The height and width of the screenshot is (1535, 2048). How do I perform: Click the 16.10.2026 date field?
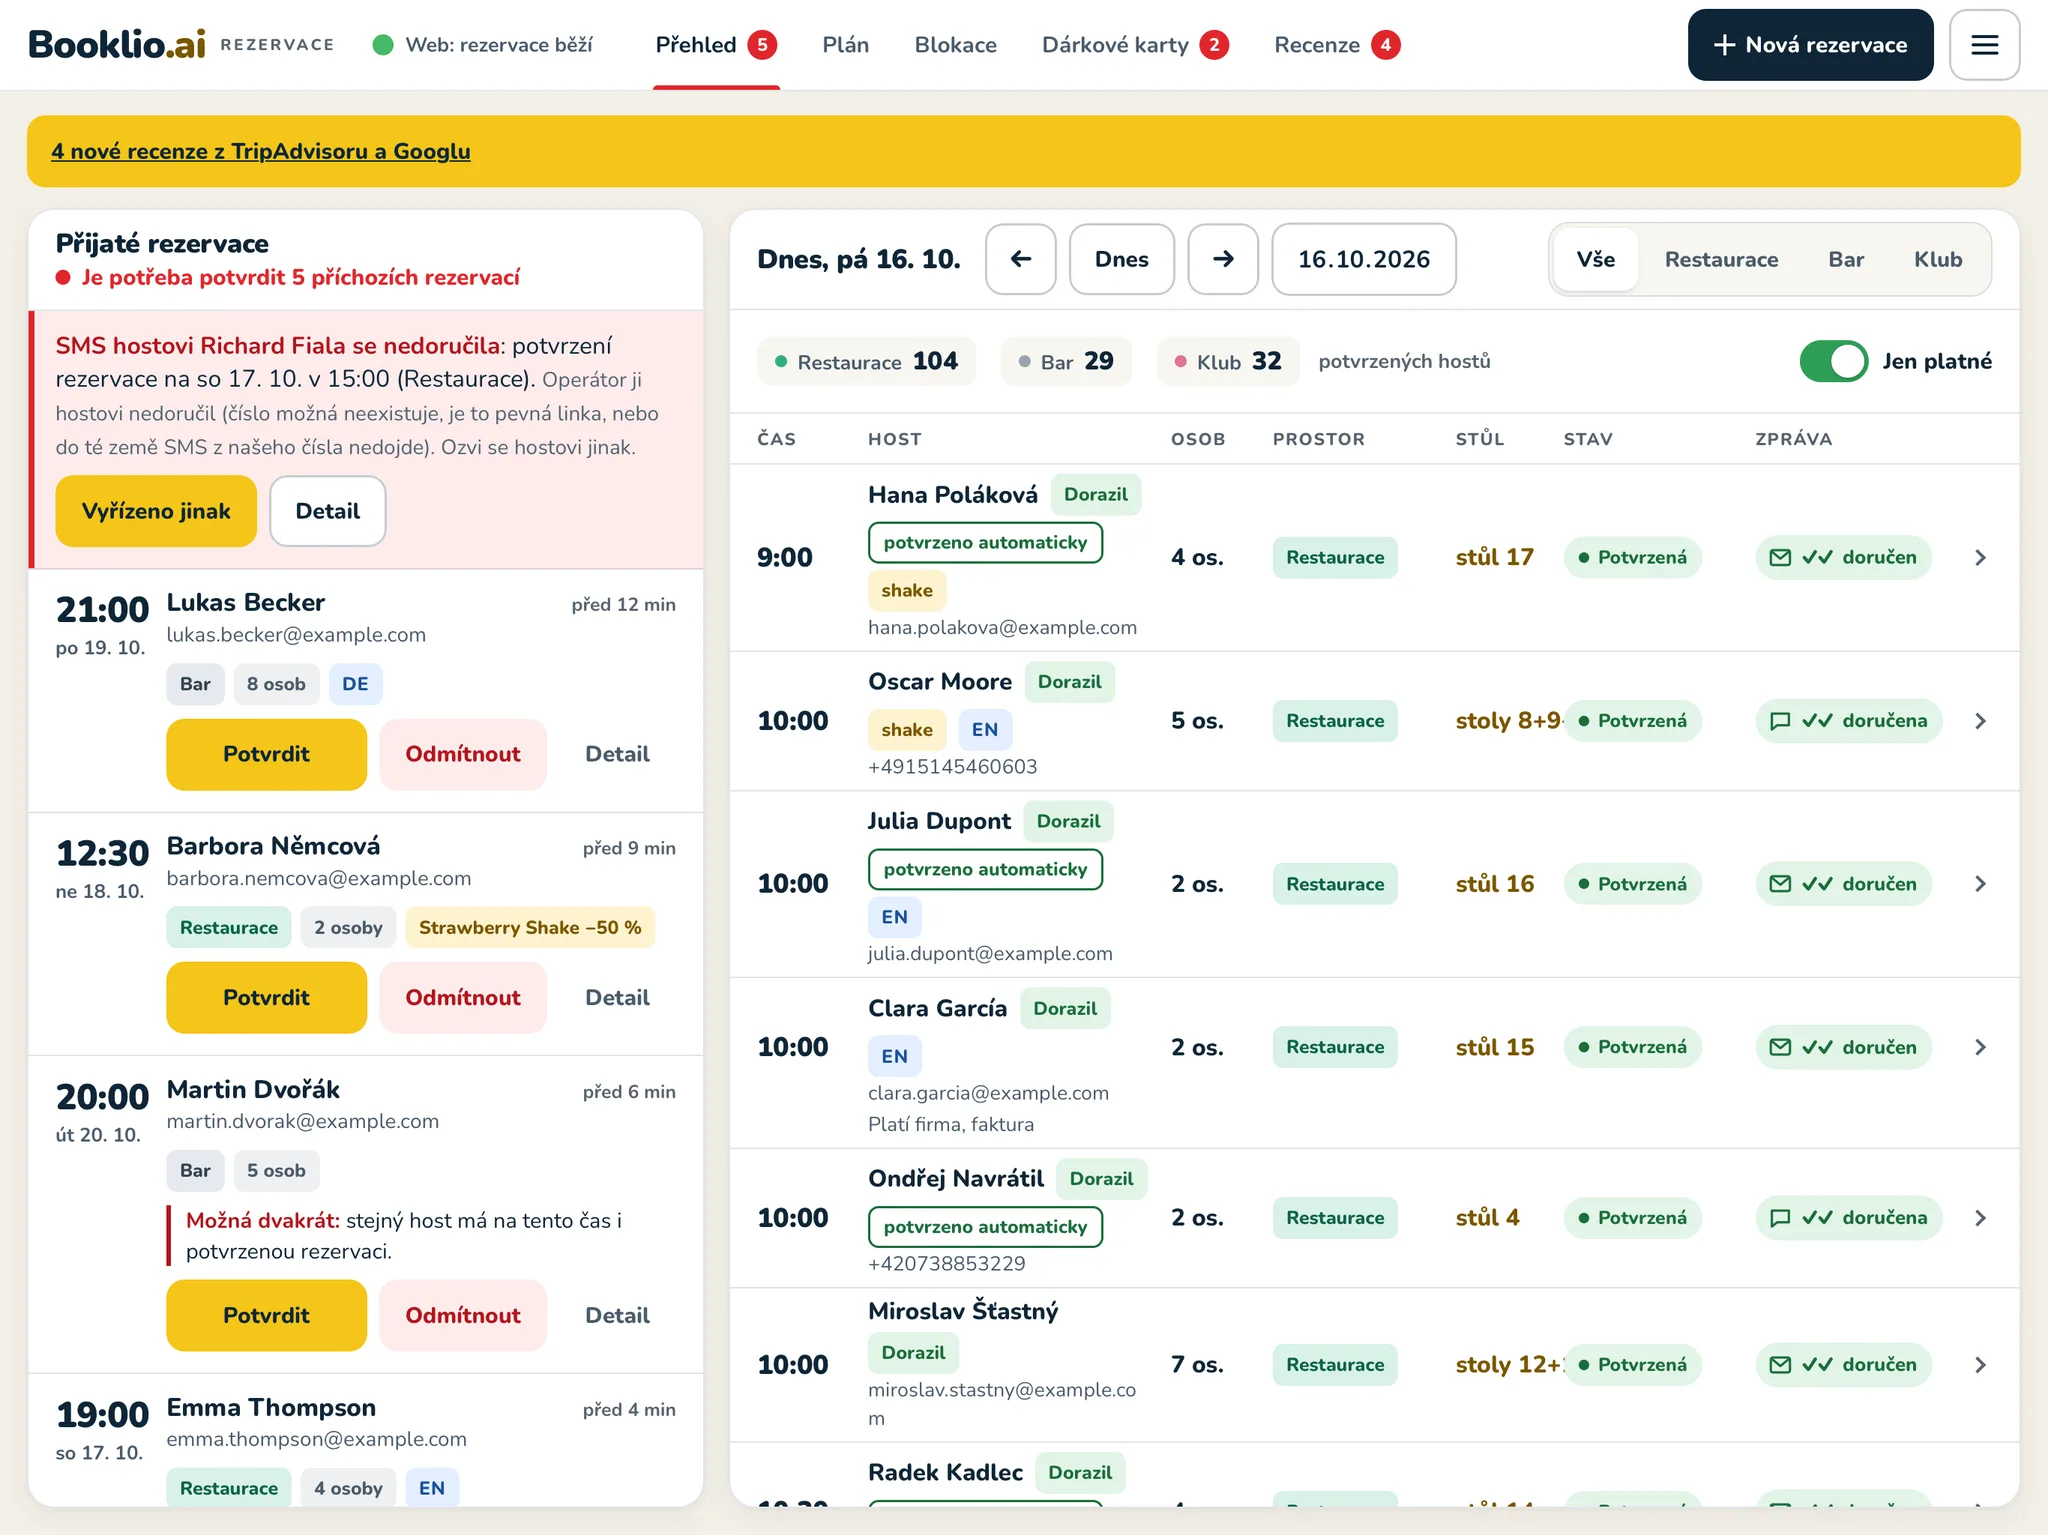1363,259
